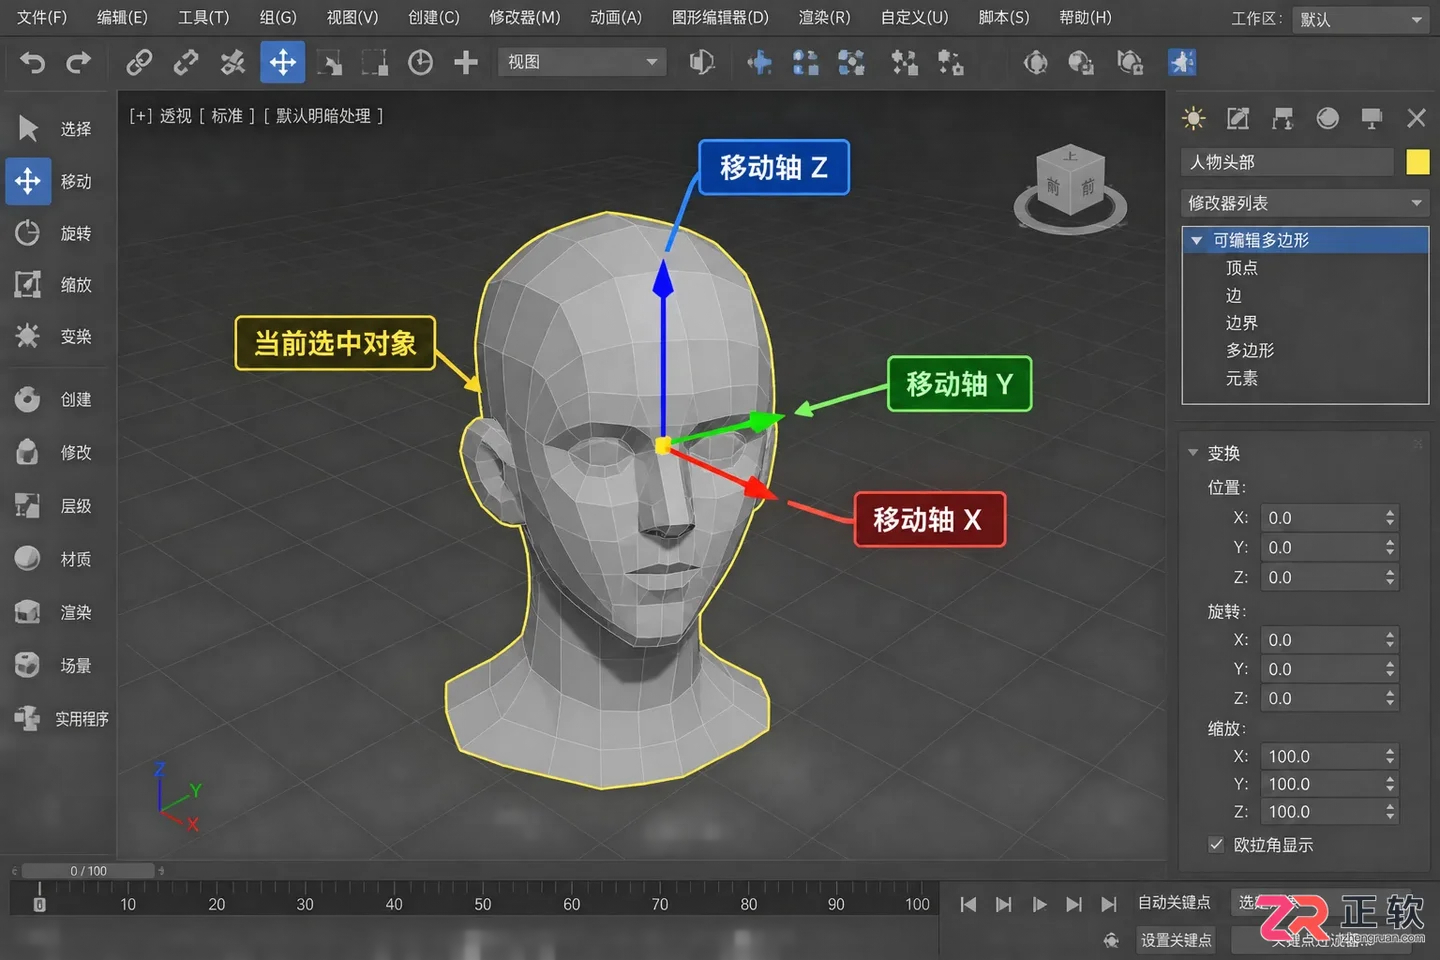The height and width of the screenshot is (960, 1440).
Task: Open the viewport [+] options label
Action: pyautogui.click(x=141, y=116)
